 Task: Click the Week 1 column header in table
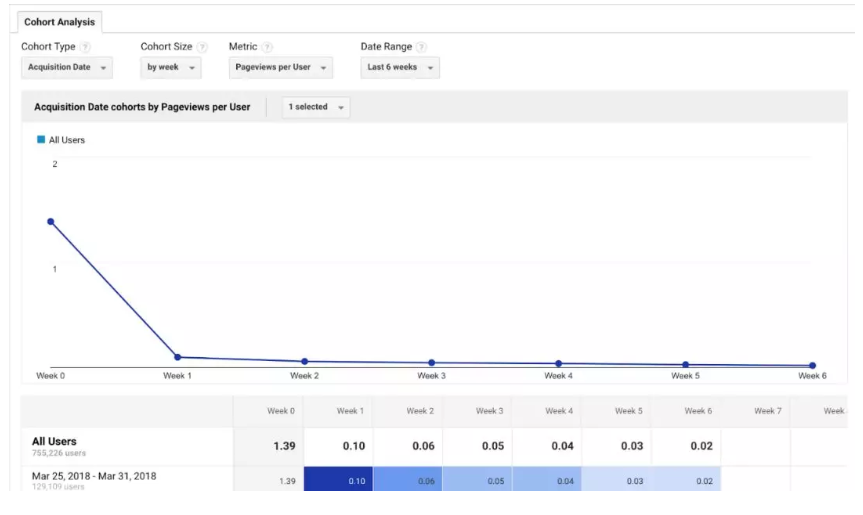point(349,411)
